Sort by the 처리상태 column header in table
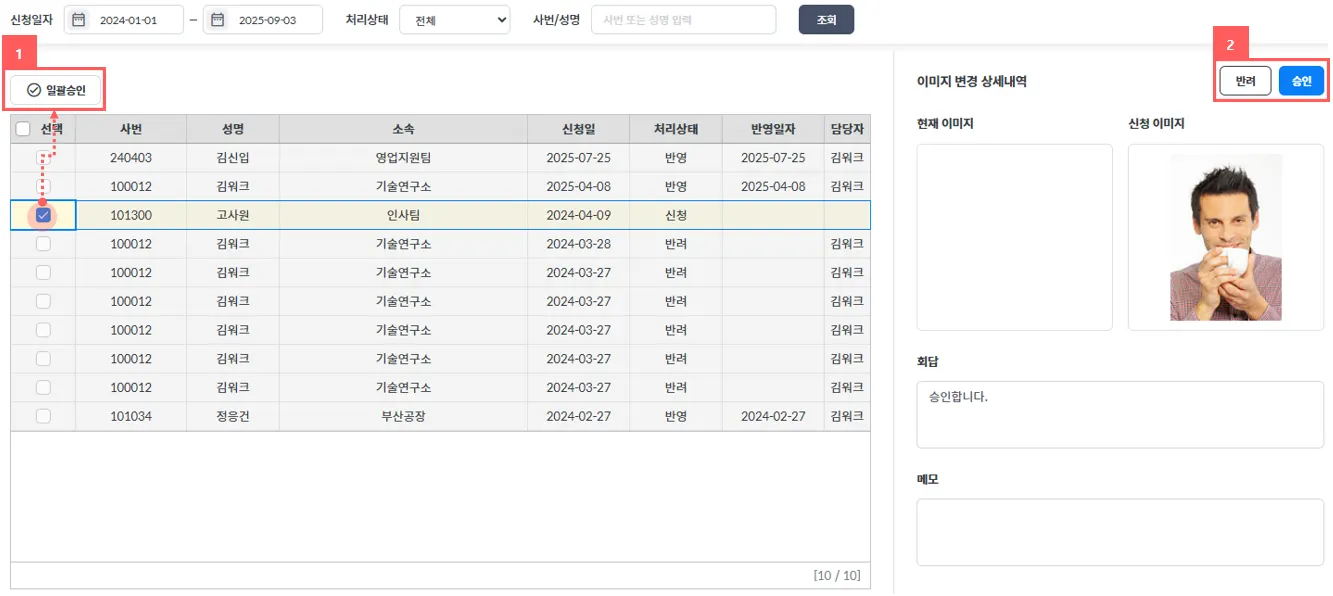This screenshot has height=596, width=1333. [675, 129]
